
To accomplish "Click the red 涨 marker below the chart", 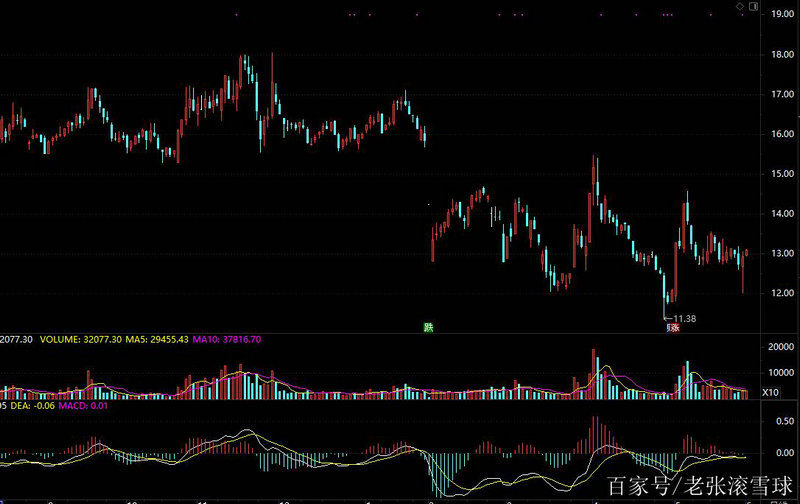I will point(673,327).
